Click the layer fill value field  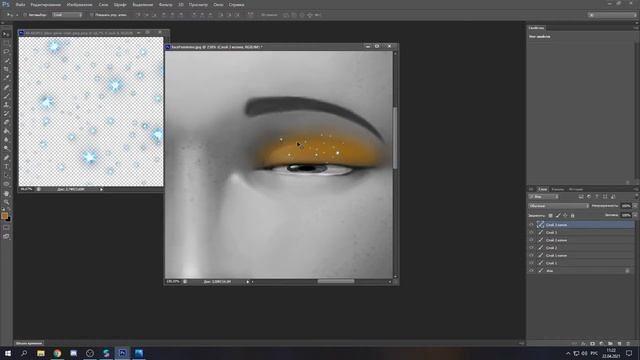tap(626, 215)
